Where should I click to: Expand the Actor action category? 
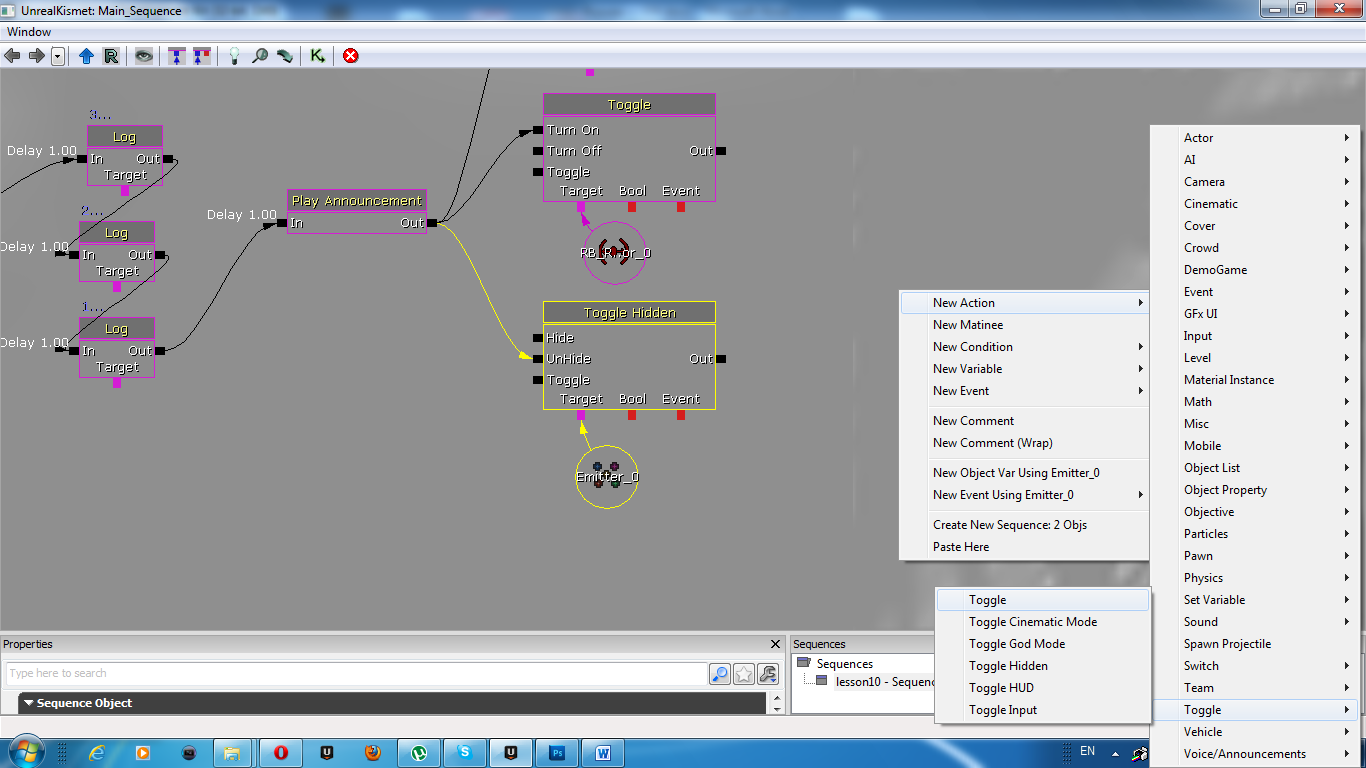pos(1255,138)
